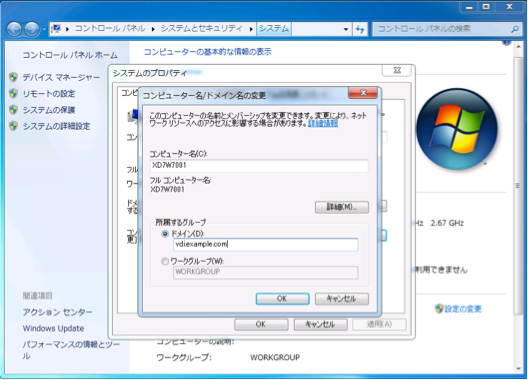
Task: Click OK in domain change dialog
Action: point(282,298)
